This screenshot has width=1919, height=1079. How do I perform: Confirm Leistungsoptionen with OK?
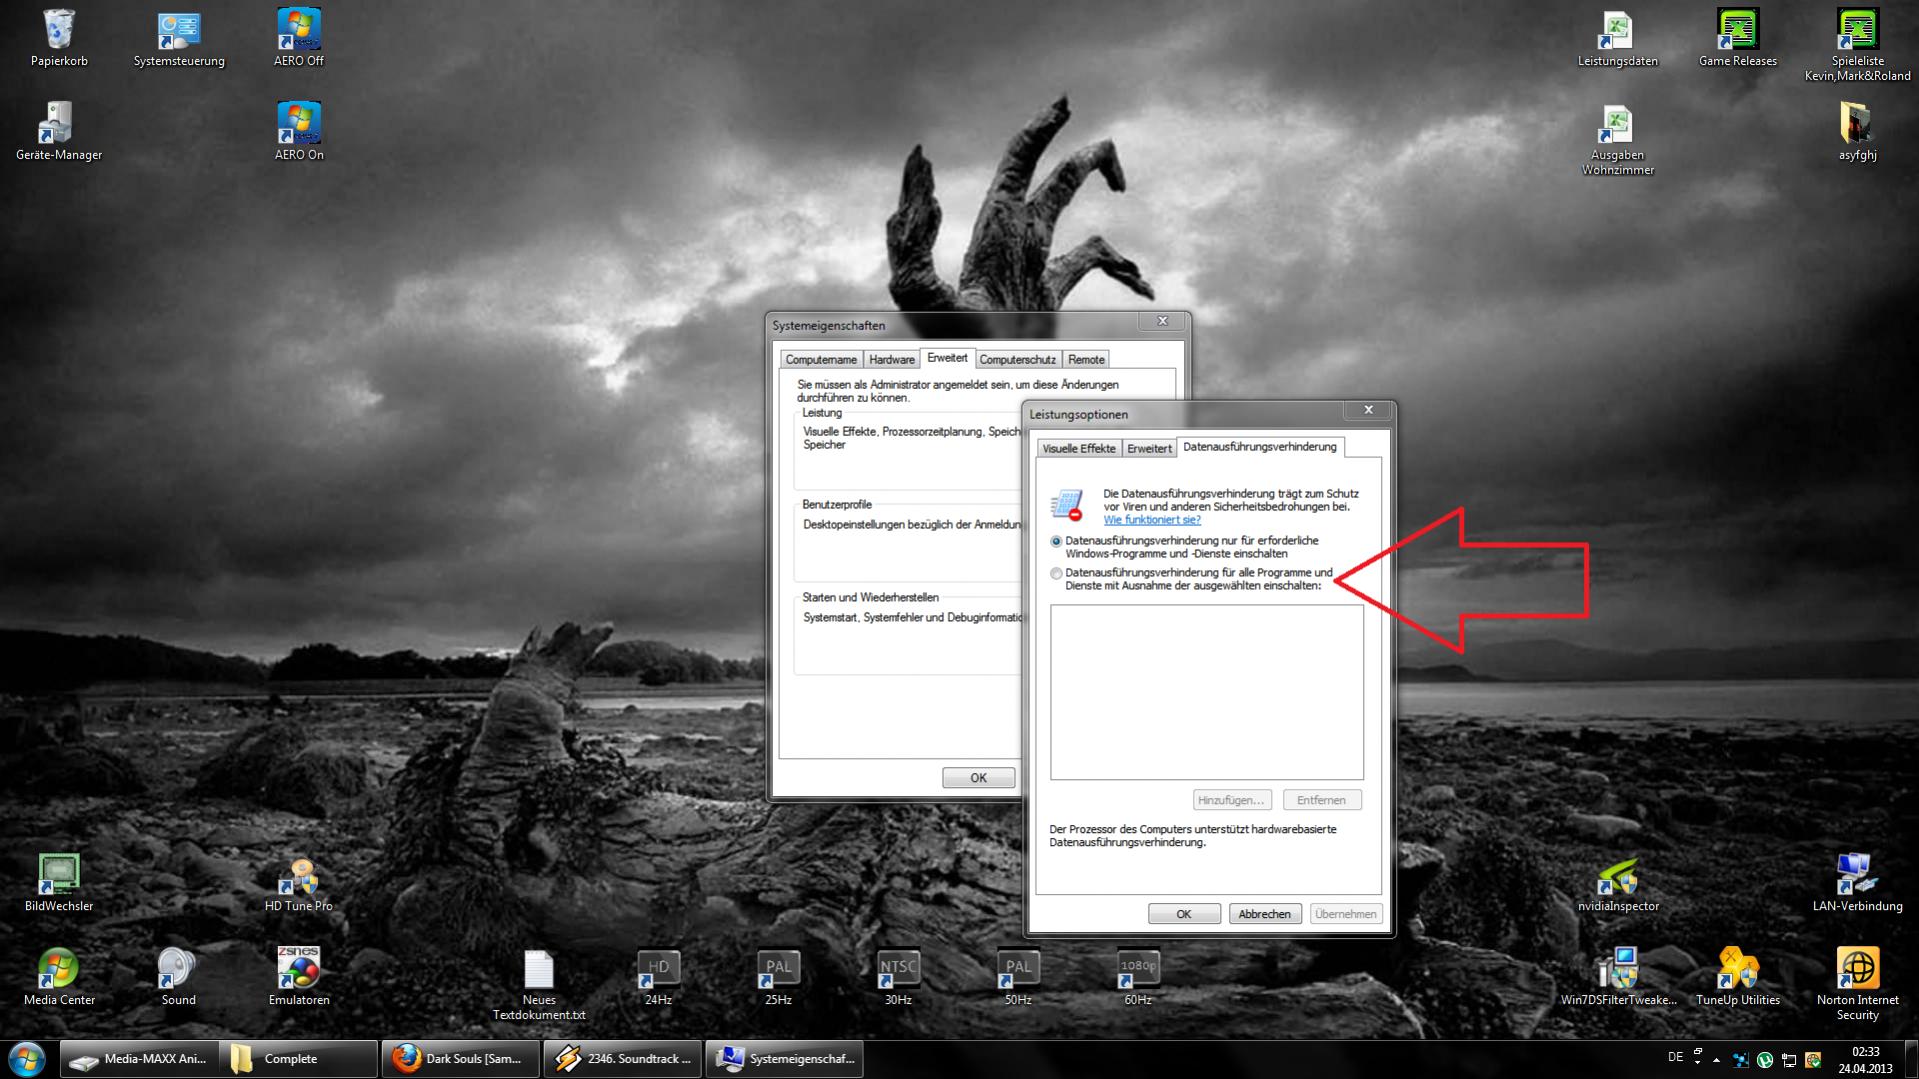click(x=1183, y=914)
